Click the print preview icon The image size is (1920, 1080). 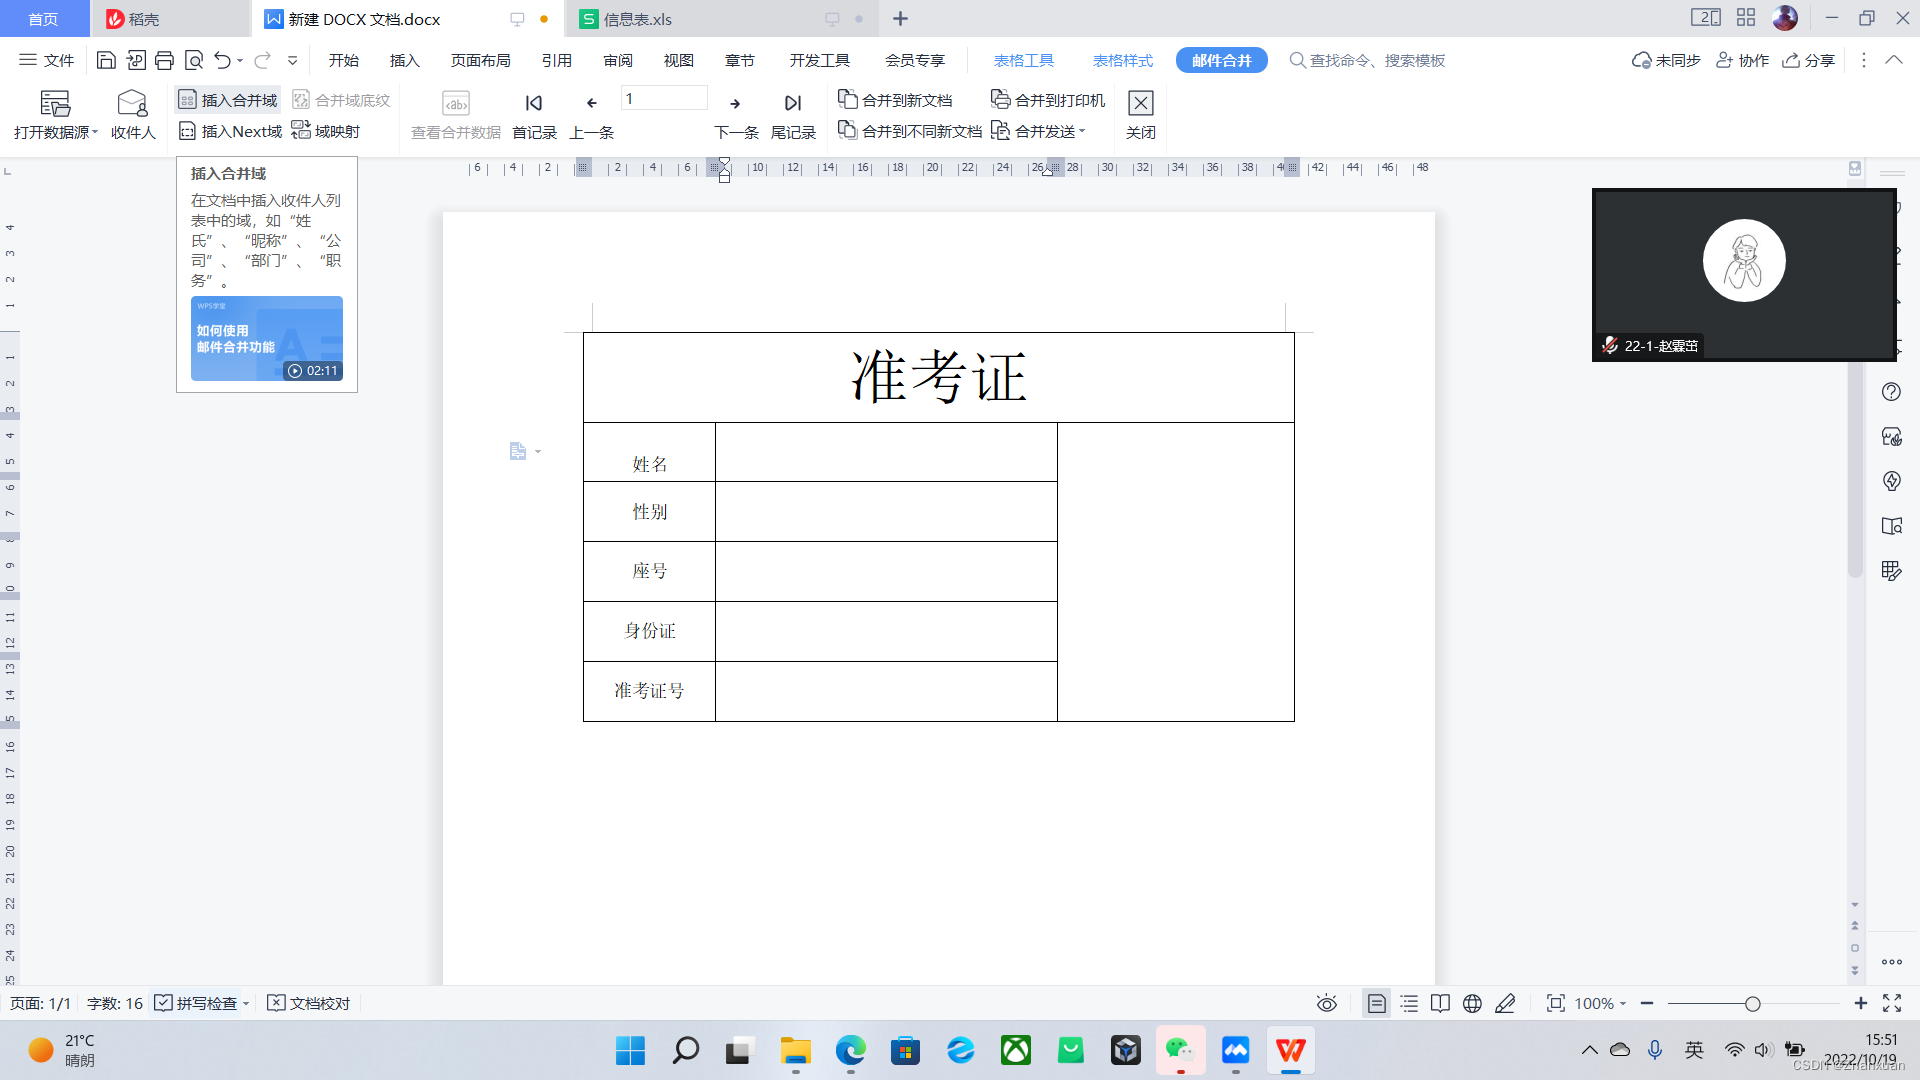(x=194, y=60)
